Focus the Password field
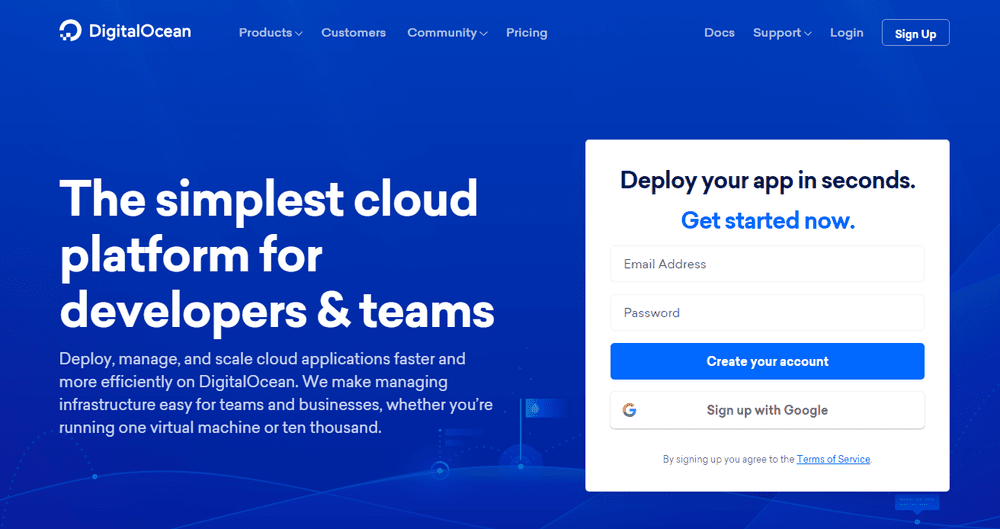The height and width of the screenshot is (529, 1000). (x=767, y=313)
